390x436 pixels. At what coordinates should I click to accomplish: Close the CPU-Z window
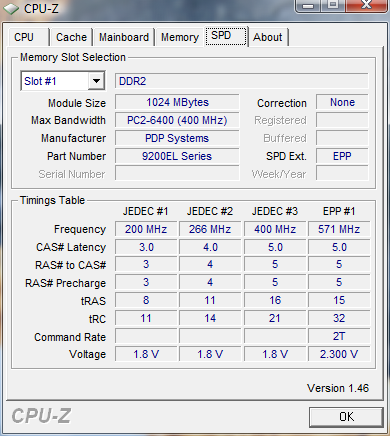(367, 5)
